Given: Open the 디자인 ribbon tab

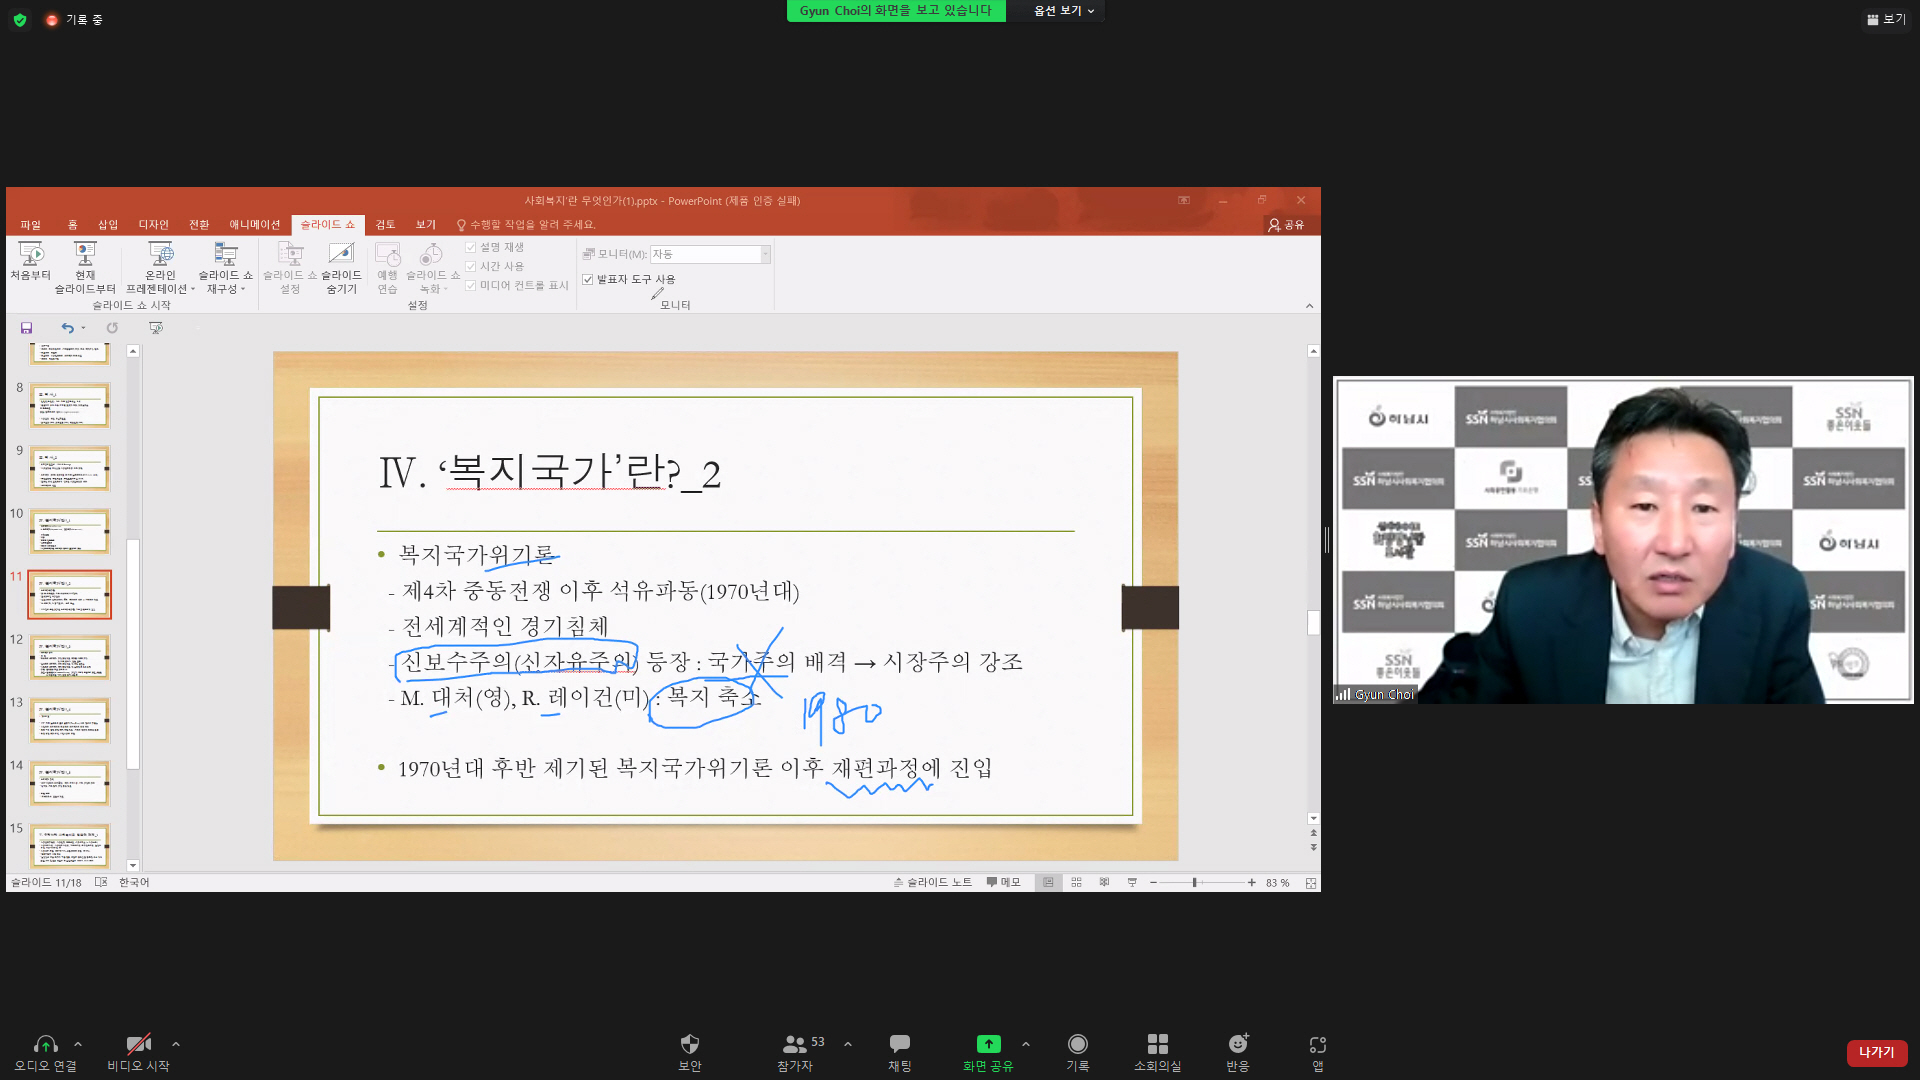Looking at the screenshot, I should pyautogui.click(x=153, y=225).
